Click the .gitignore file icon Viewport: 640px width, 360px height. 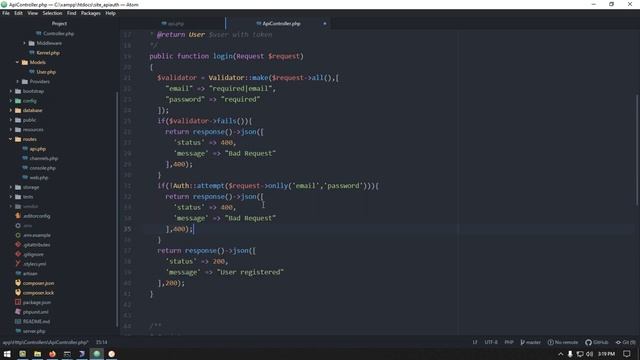[x=18, y=254]
